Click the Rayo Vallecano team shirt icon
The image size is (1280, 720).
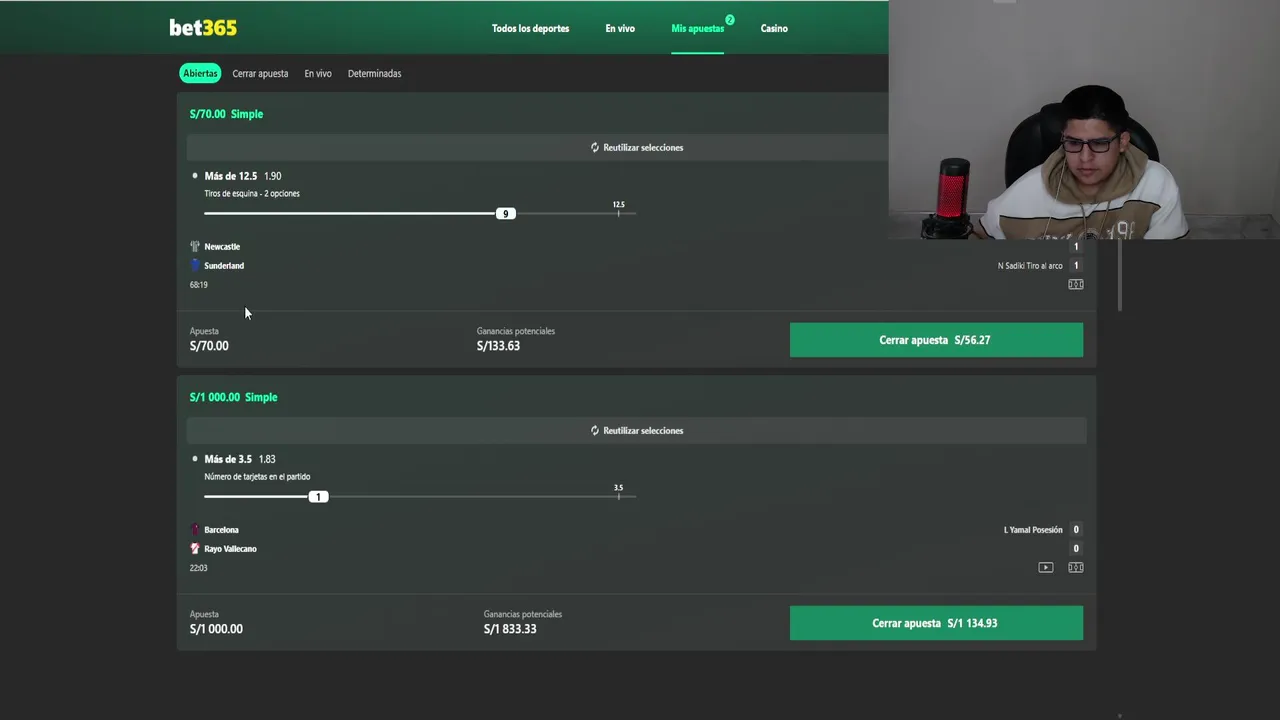[x=195, y=548]
